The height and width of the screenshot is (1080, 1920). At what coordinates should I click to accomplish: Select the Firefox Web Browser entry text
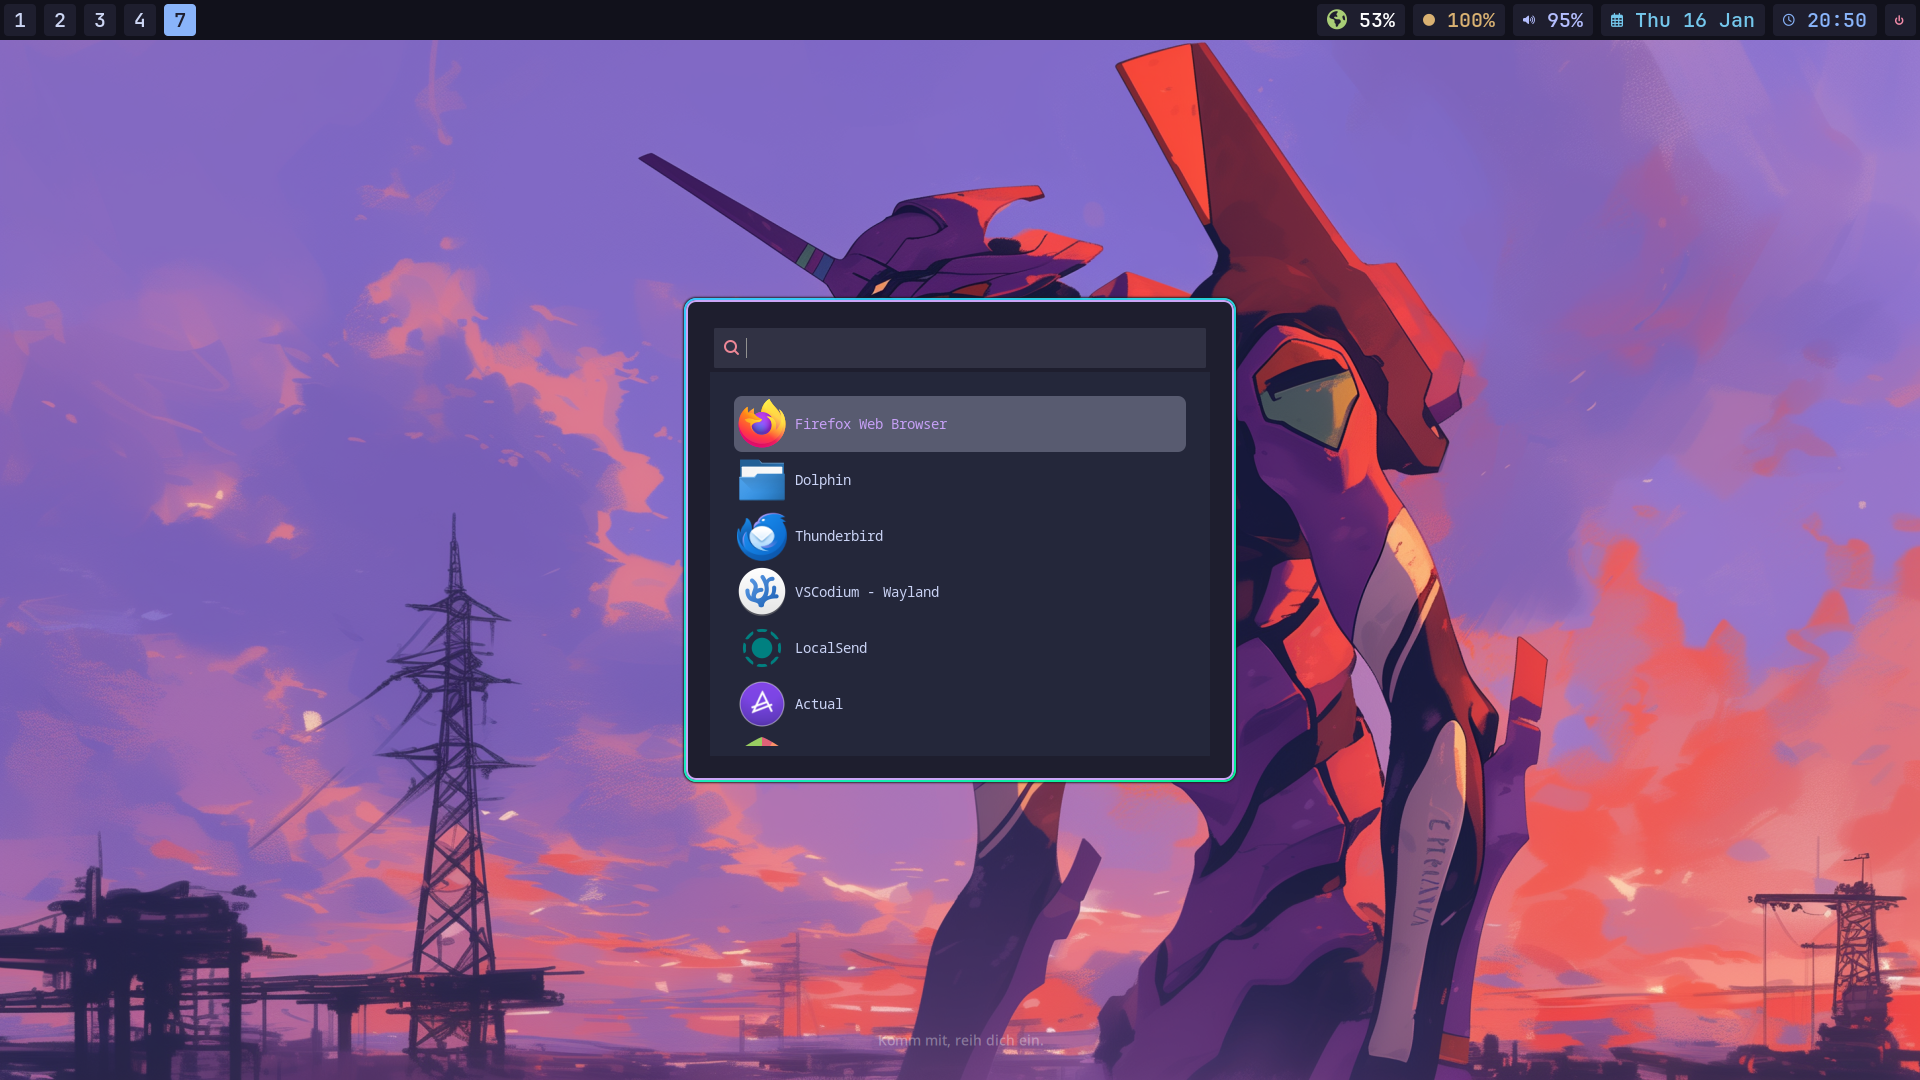[870, 424]
